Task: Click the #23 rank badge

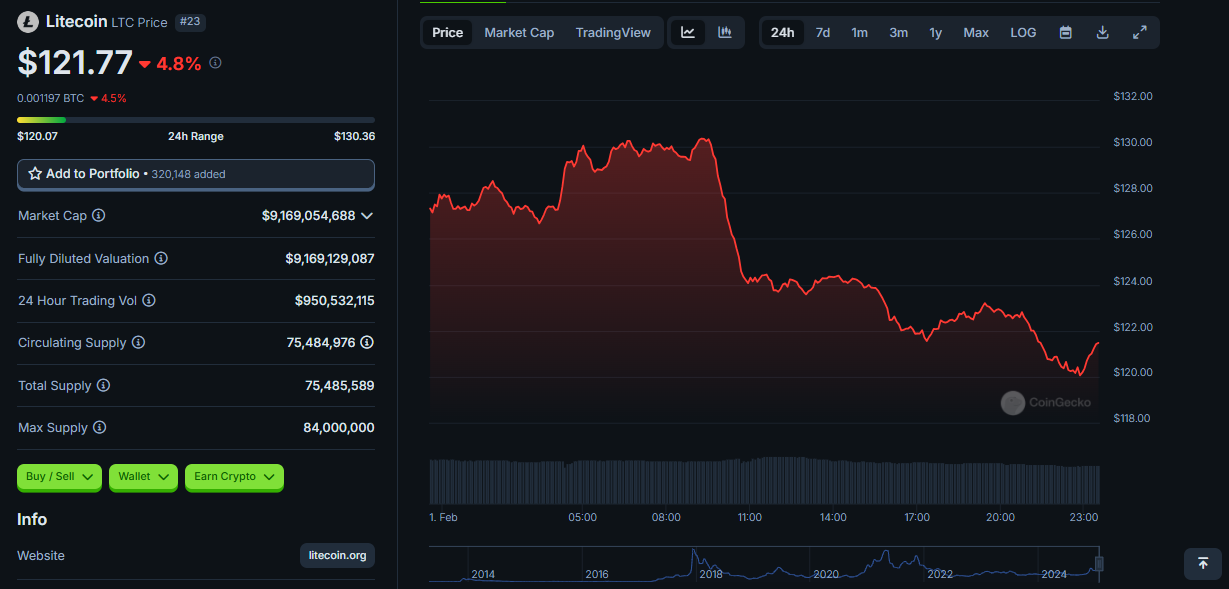Action: [190, 22]
